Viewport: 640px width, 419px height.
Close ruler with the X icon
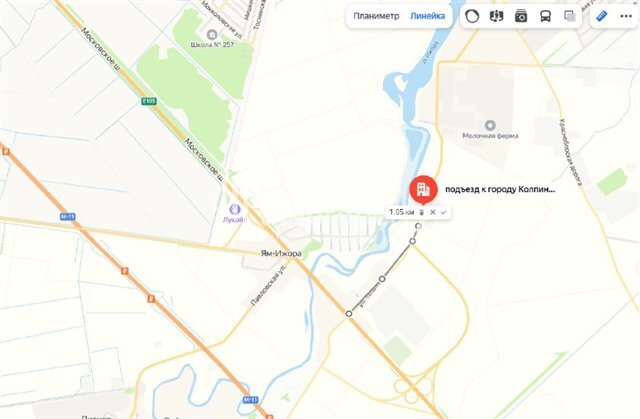(x=433, y=212)
